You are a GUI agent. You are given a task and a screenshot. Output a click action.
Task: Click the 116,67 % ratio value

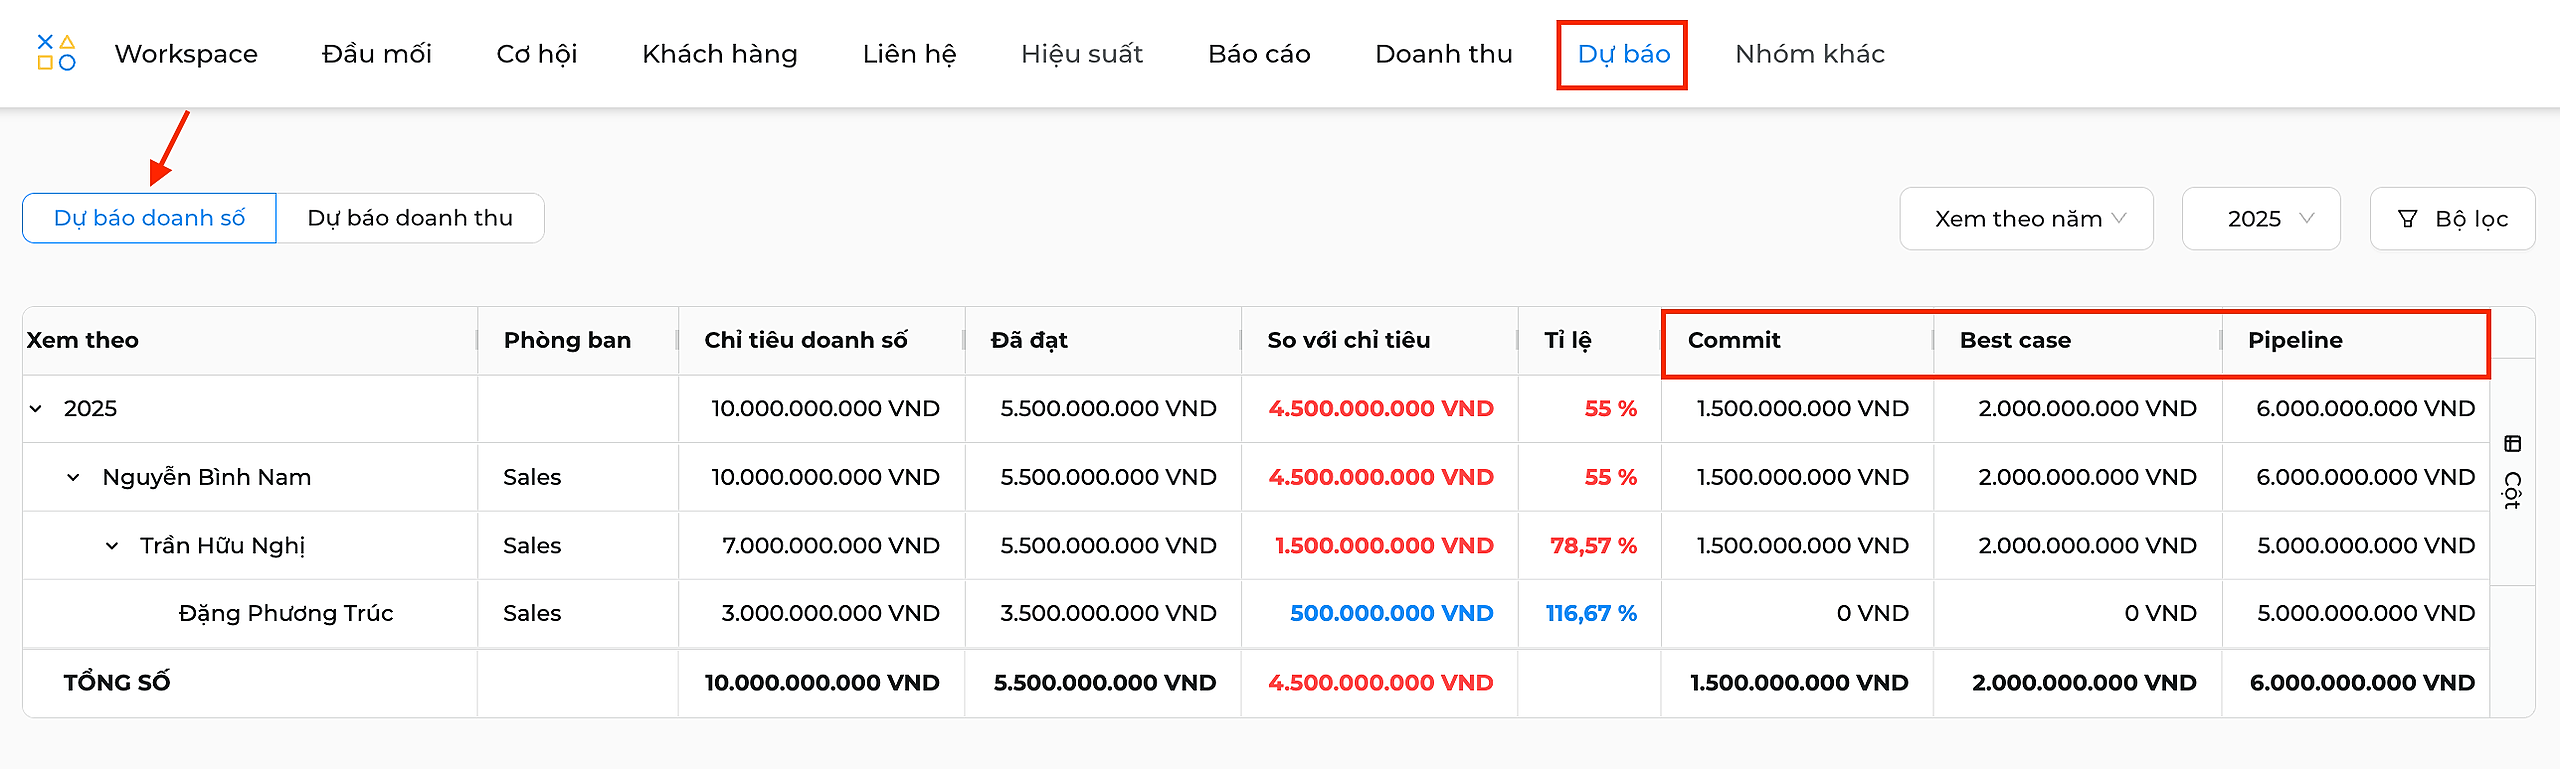click(x=1591, y=614)
